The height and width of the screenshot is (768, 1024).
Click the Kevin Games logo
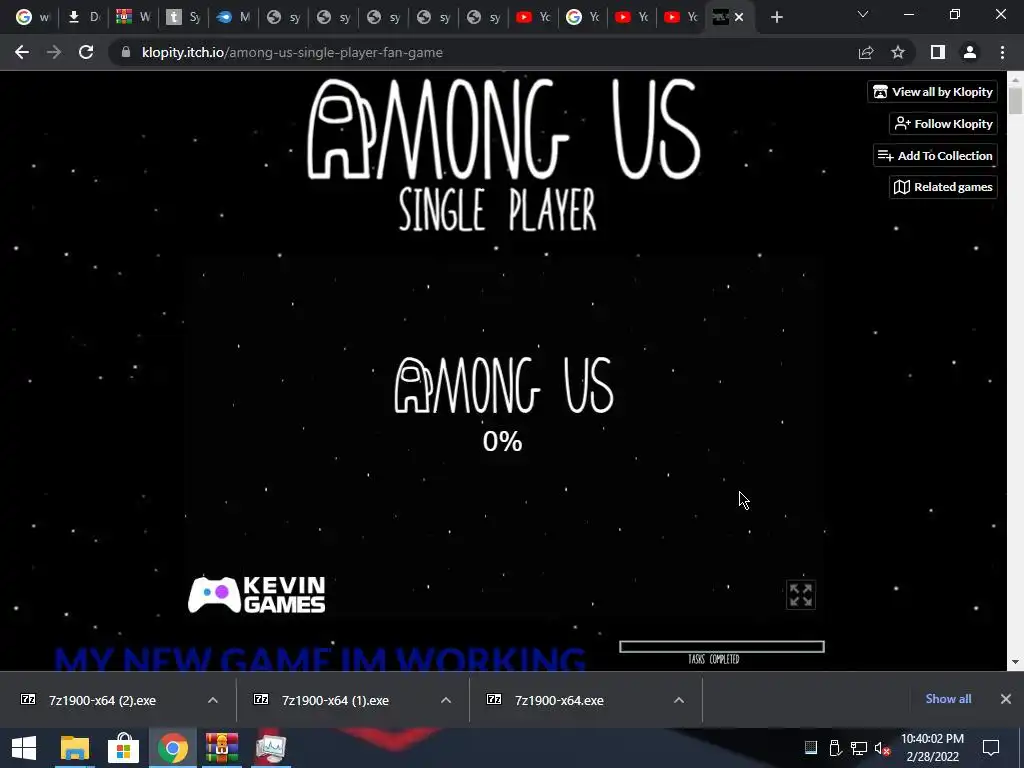[x=257, y=594]
